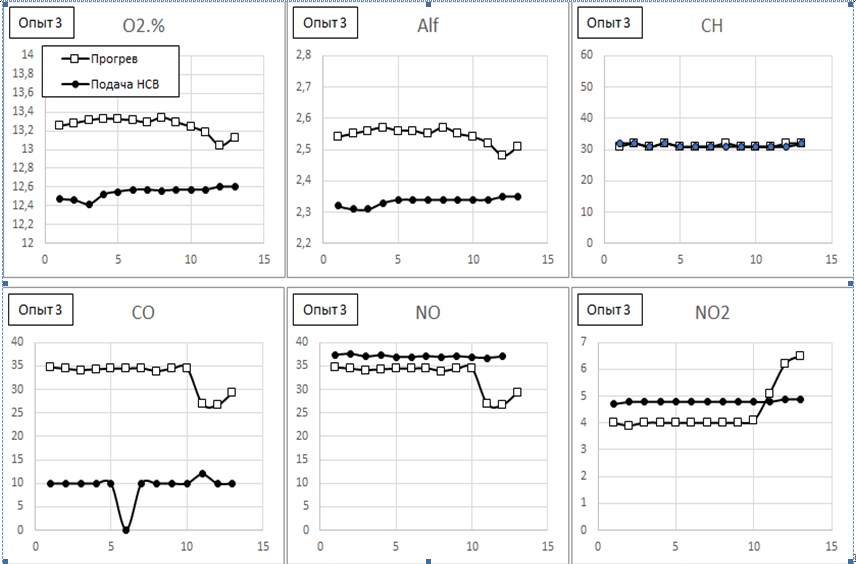Select Опыт 3 text box in Alf chart

325,22
